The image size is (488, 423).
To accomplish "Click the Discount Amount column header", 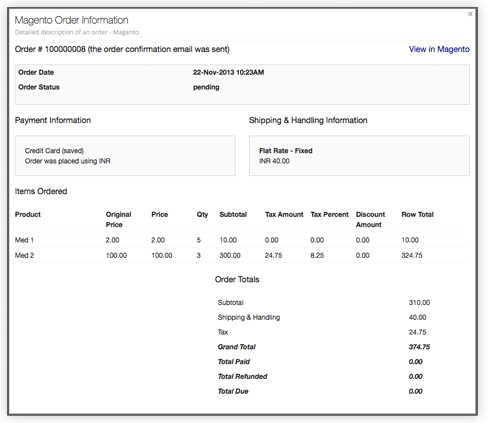I will 370,219.
